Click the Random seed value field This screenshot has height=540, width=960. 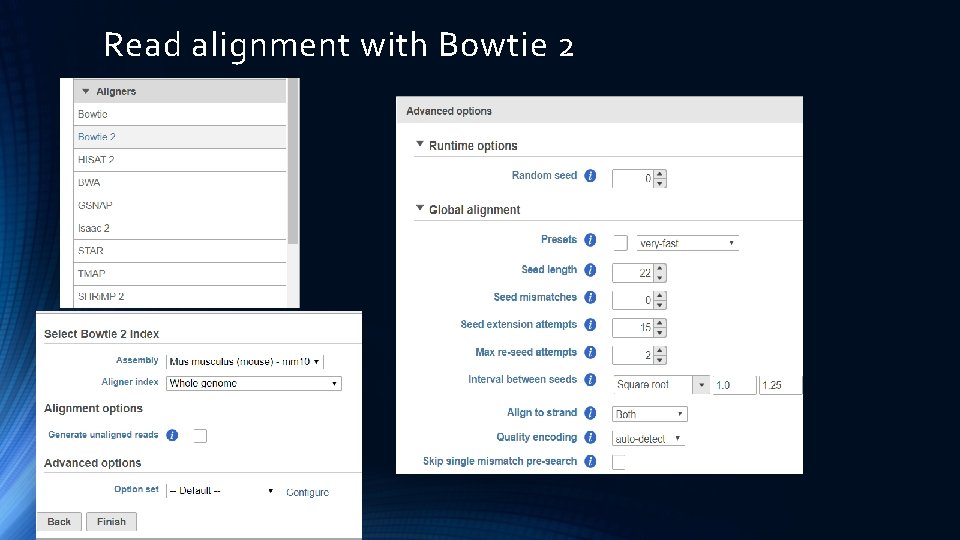click(632, 178)
